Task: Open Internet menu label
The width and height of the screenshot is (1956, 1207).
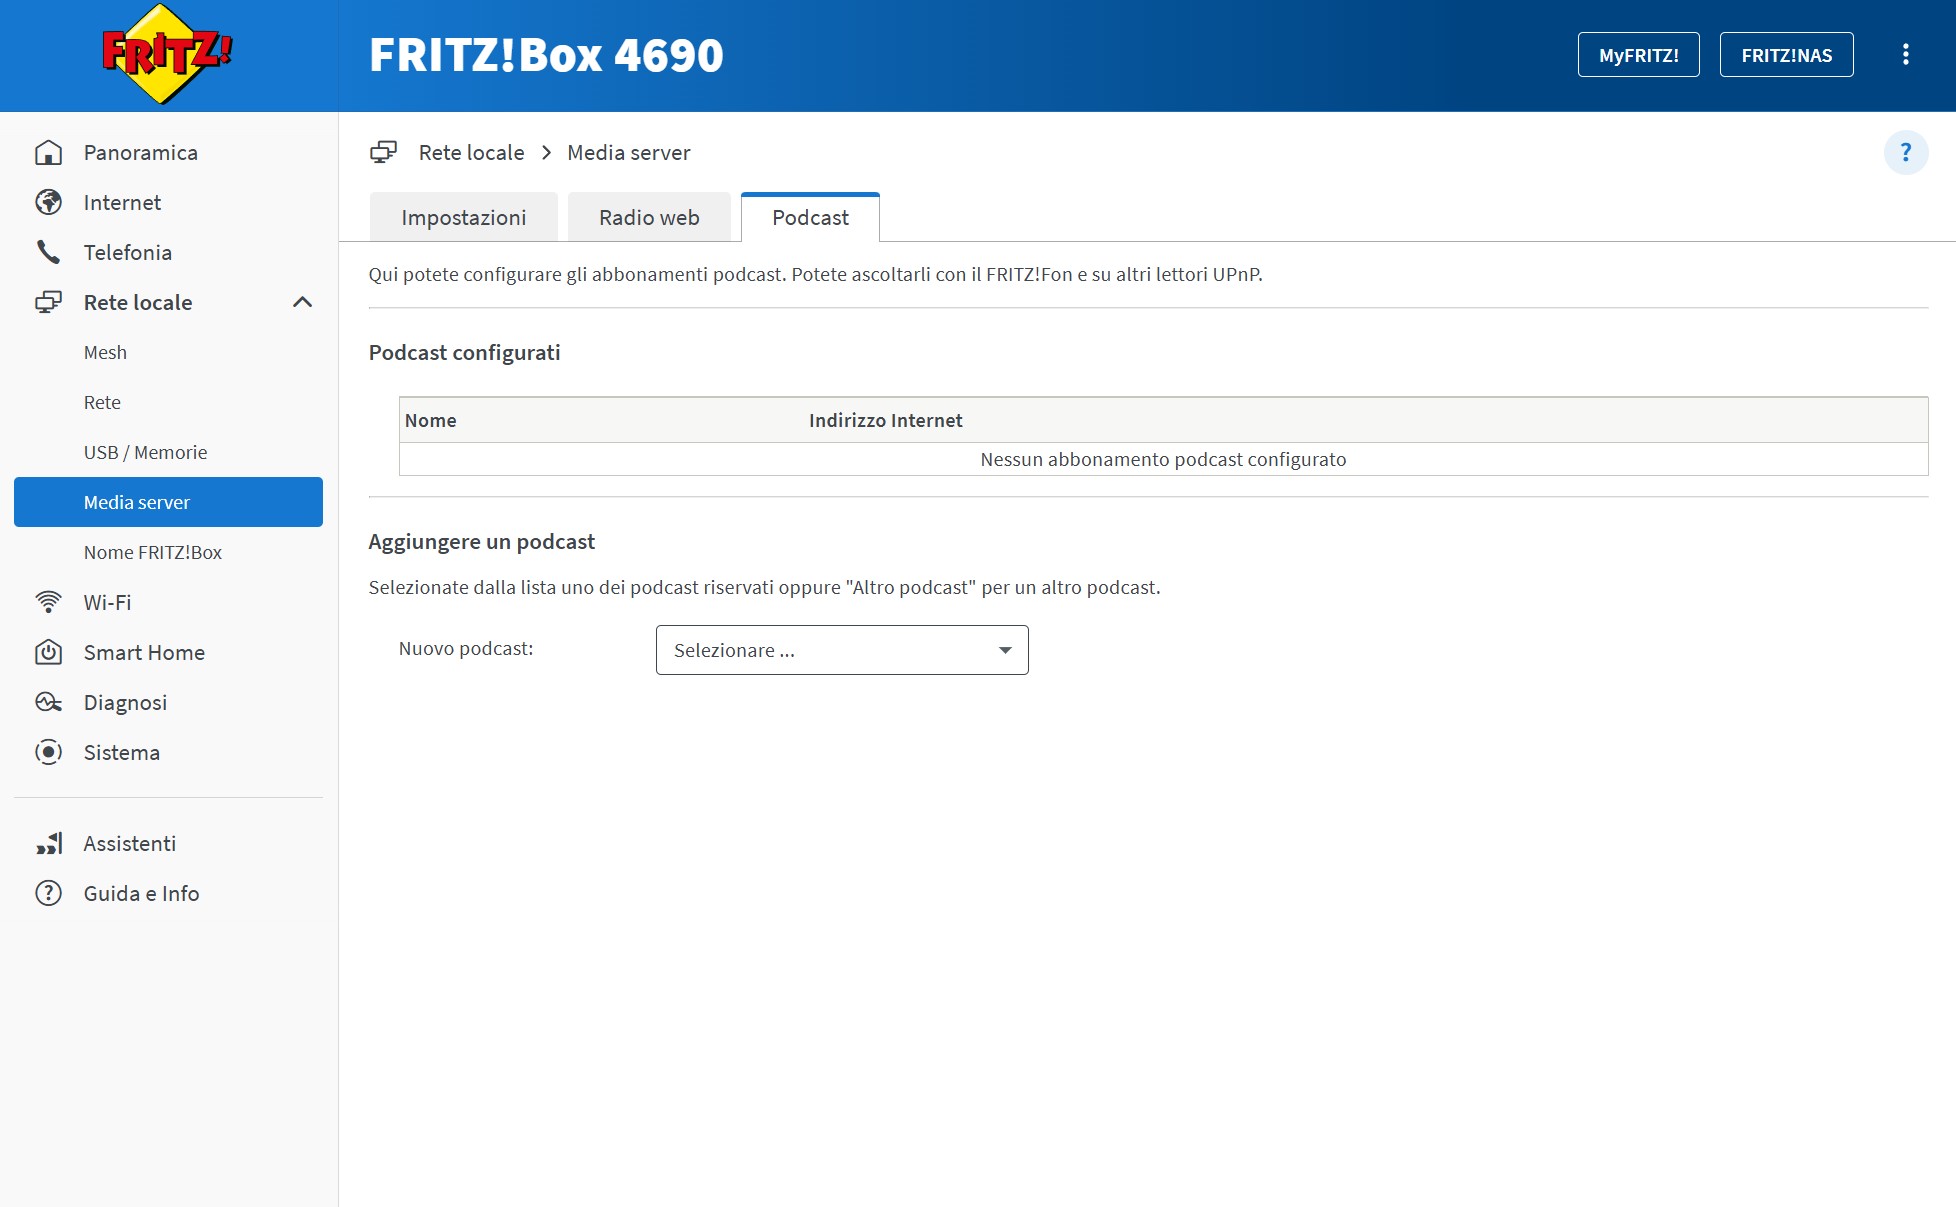Action: [122, 202]
